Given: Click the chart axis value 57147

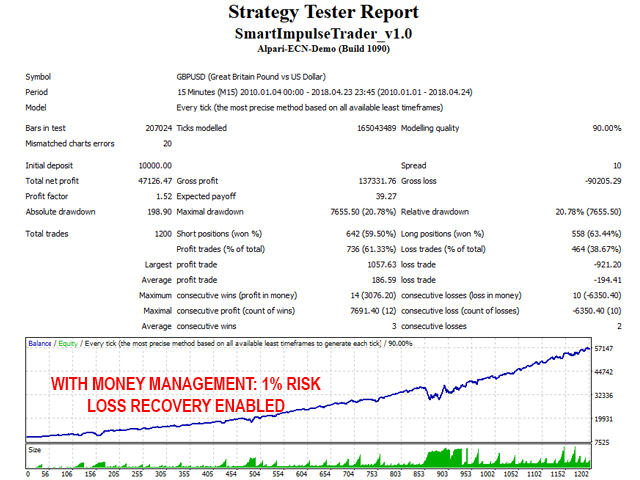Looking at the screenshot, I should click(604, 349).
